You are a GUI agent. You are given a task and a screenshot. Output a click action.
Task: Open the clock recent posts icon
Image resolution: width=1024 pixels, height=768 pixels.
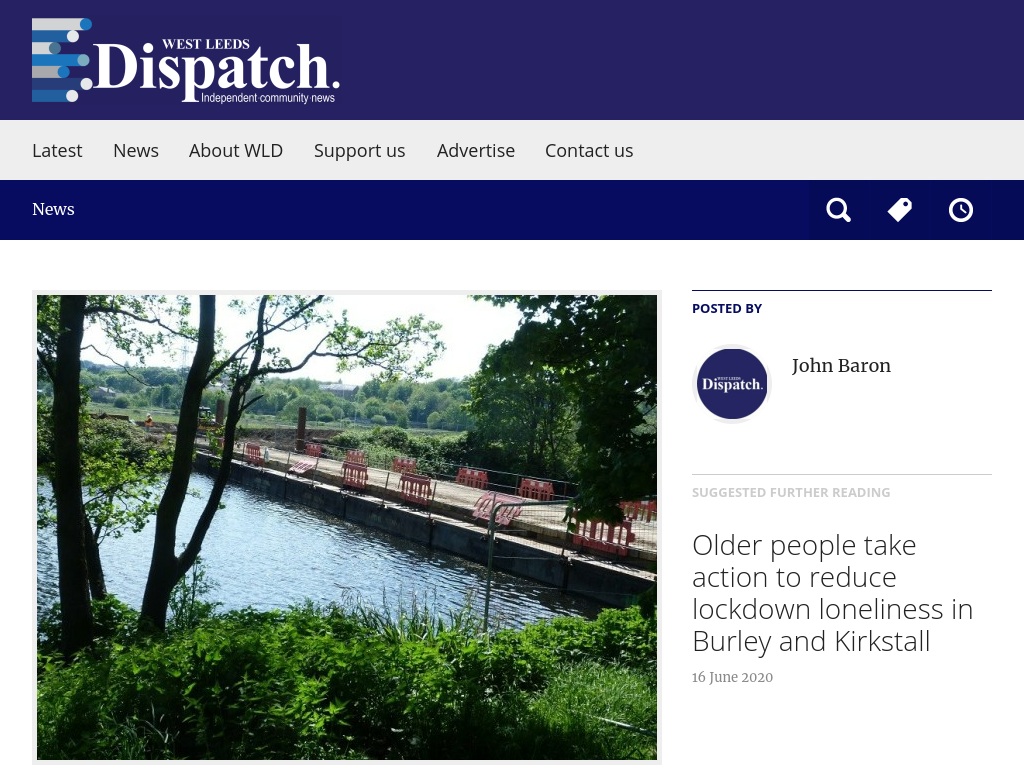tap(961, 210)
